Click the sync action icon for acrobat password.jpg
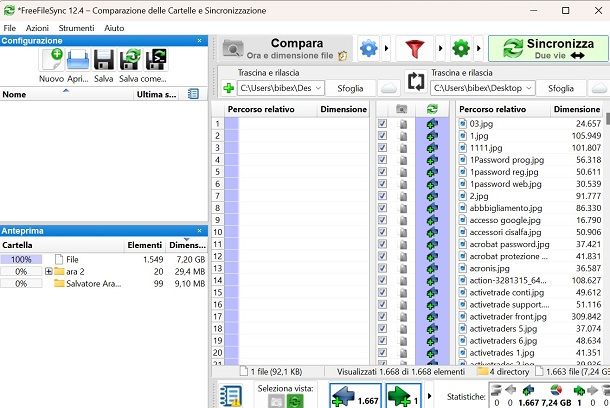 tap(432, 245)
